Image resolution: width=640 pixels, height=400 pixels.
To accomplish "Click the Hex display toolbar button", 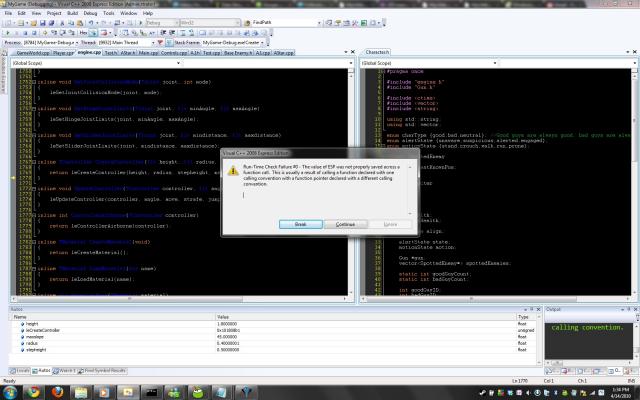I will (x=82, y=32).
